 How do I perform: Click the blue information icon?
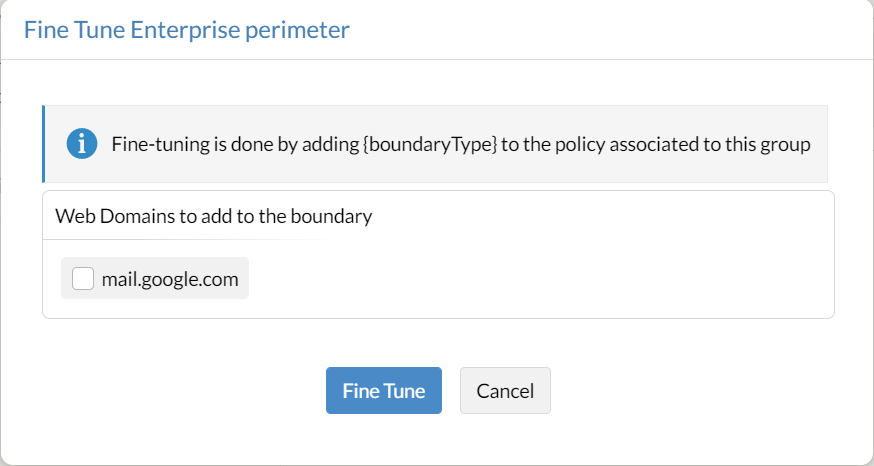pos(82,144)
